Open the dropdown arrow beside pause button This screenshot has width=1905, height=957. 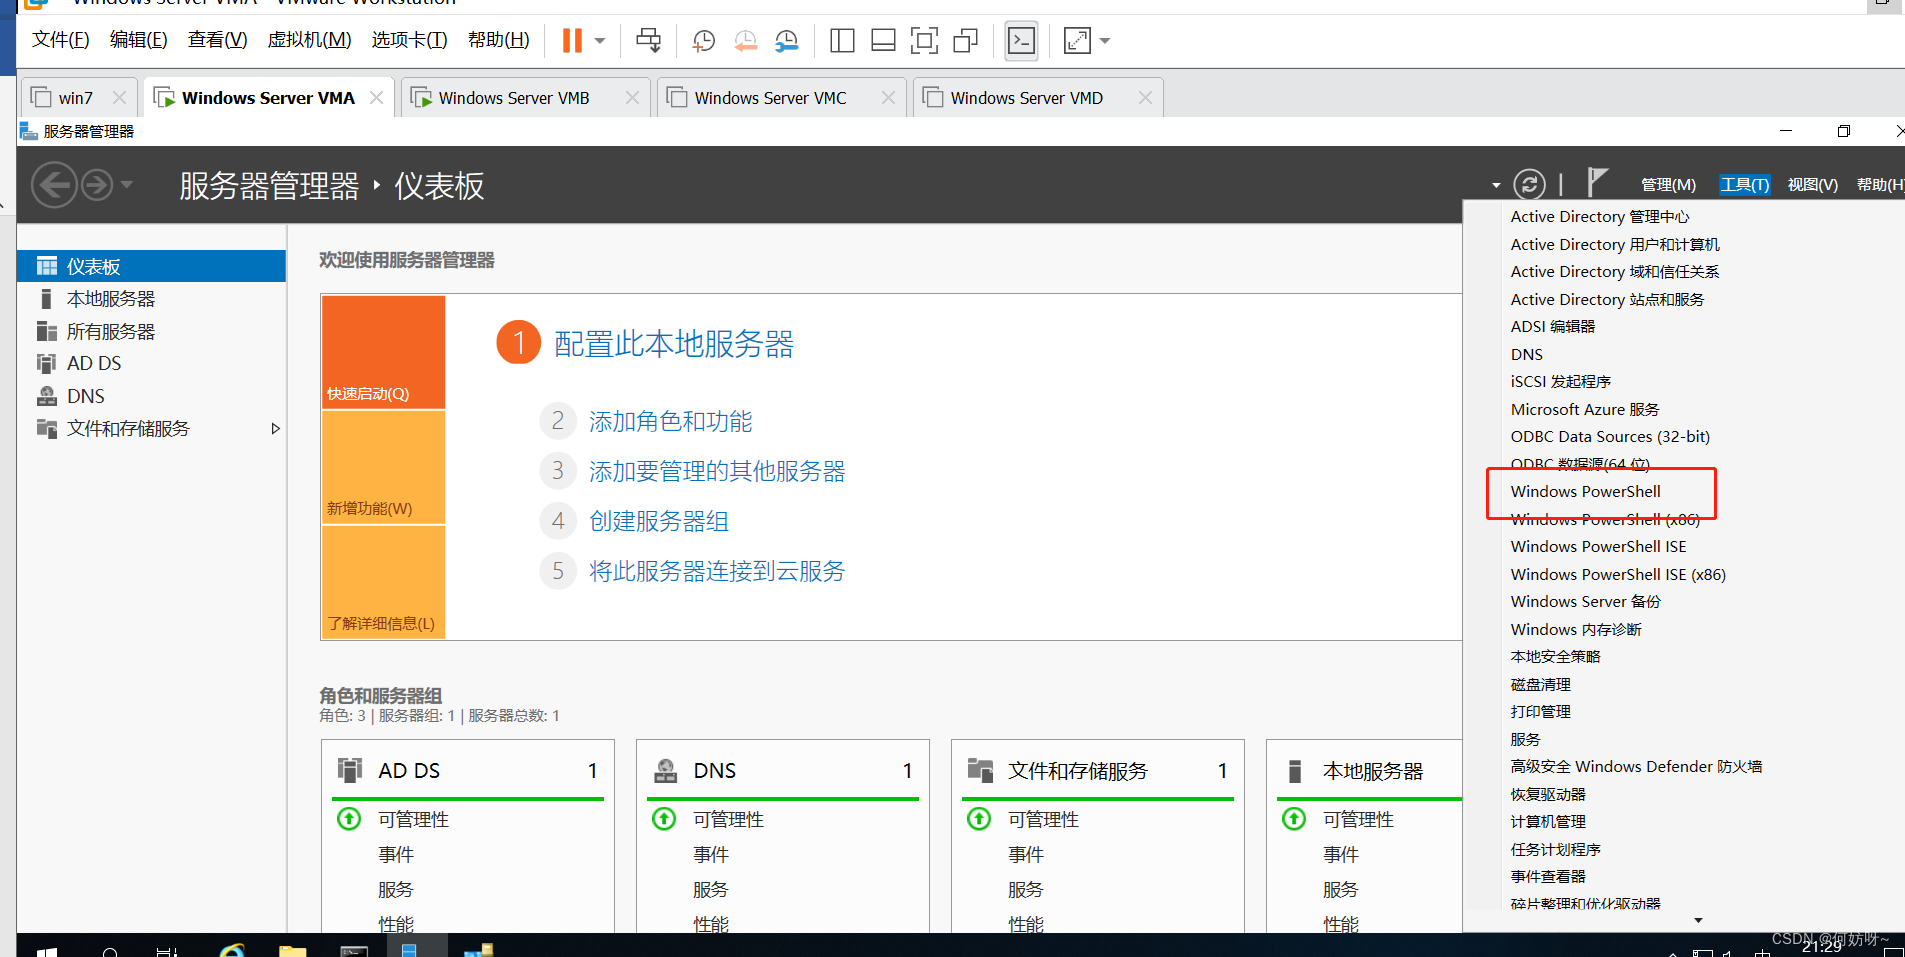(600, 41)
